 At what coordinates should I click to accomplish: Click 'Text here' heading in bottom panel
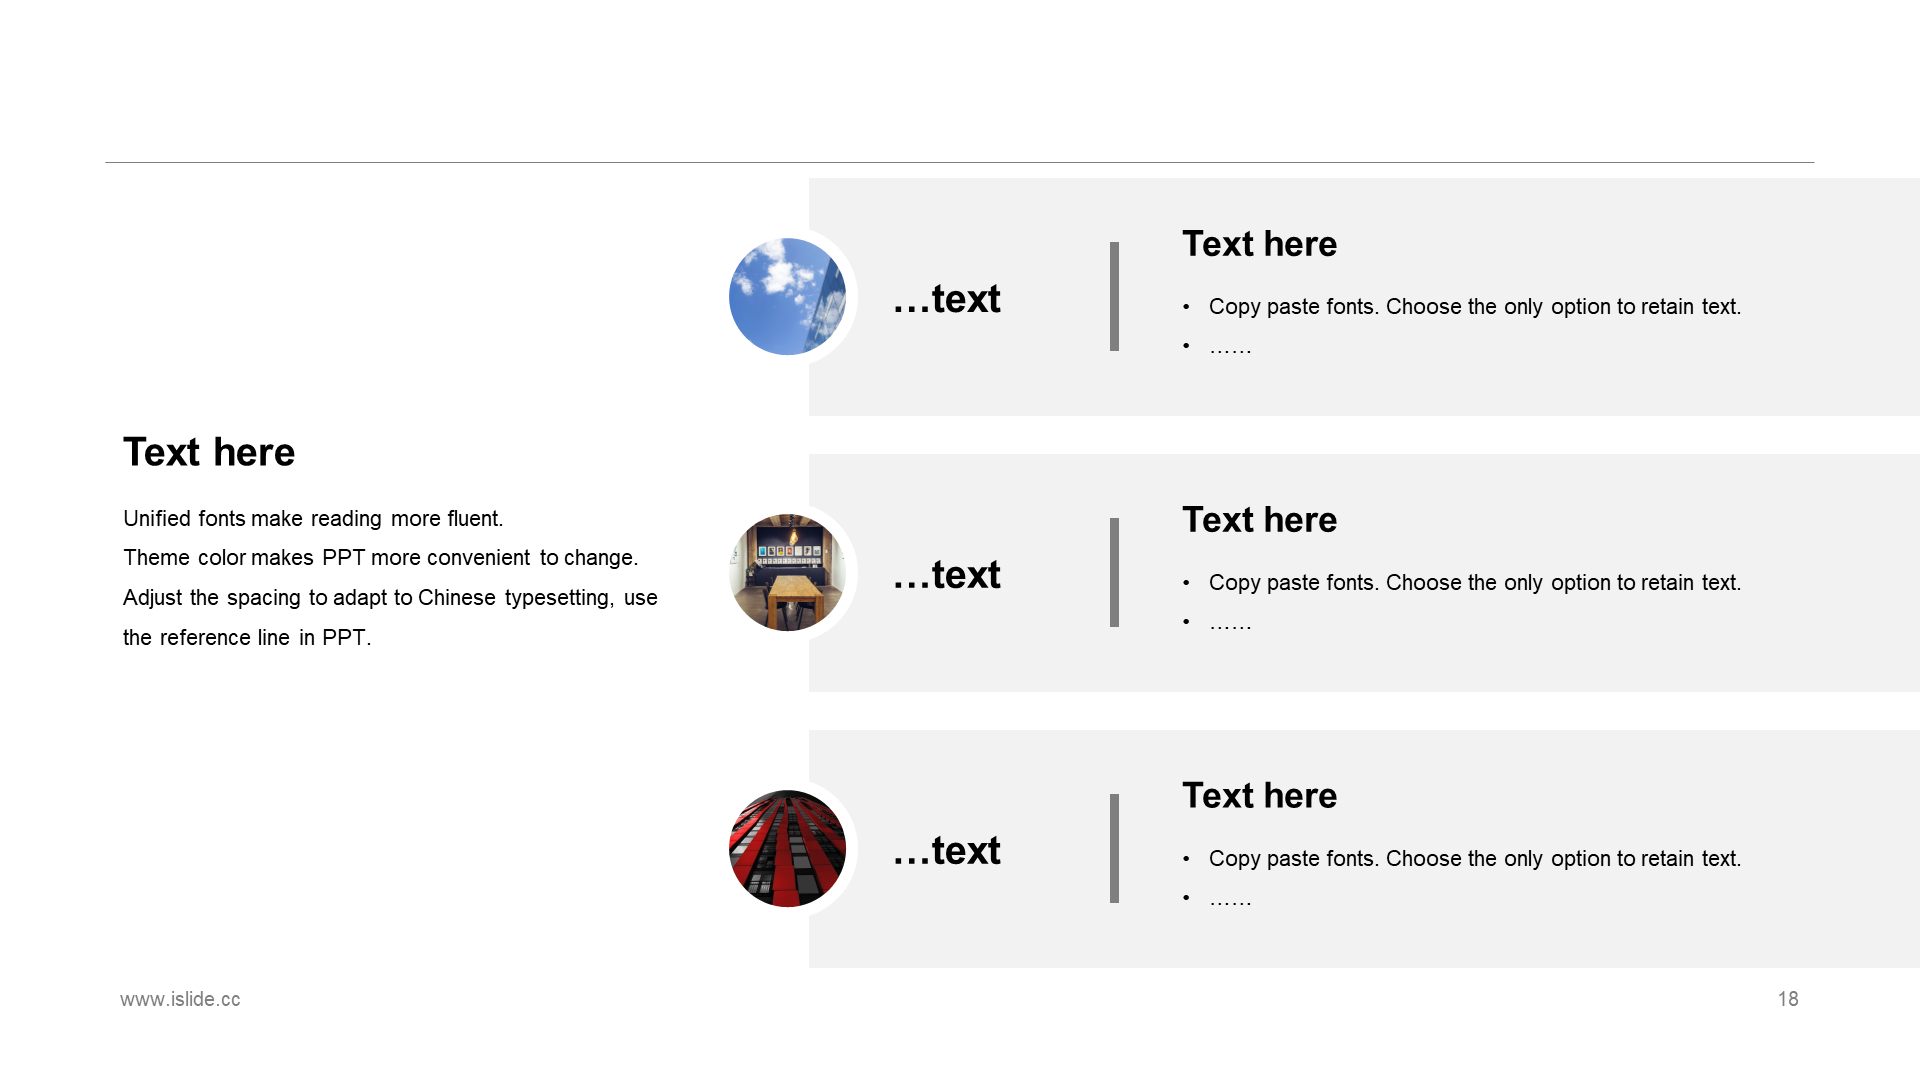pyautogui.click(x=1259, y=796)
